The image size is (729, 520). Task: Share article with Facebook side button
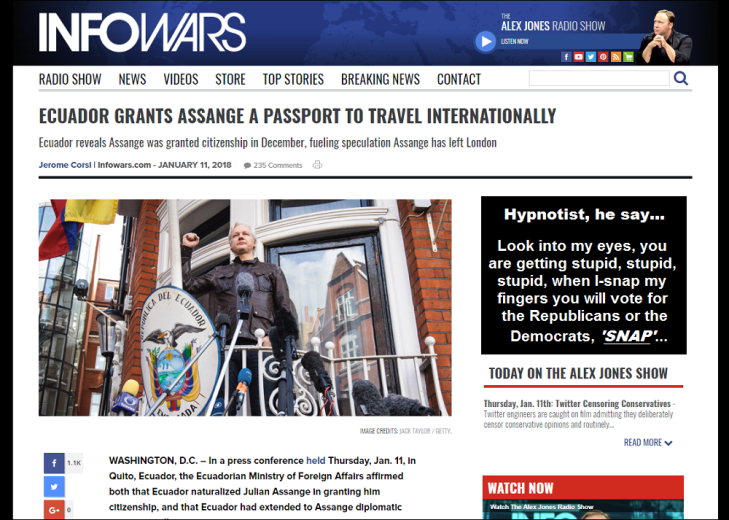click(x=54, y=463)
